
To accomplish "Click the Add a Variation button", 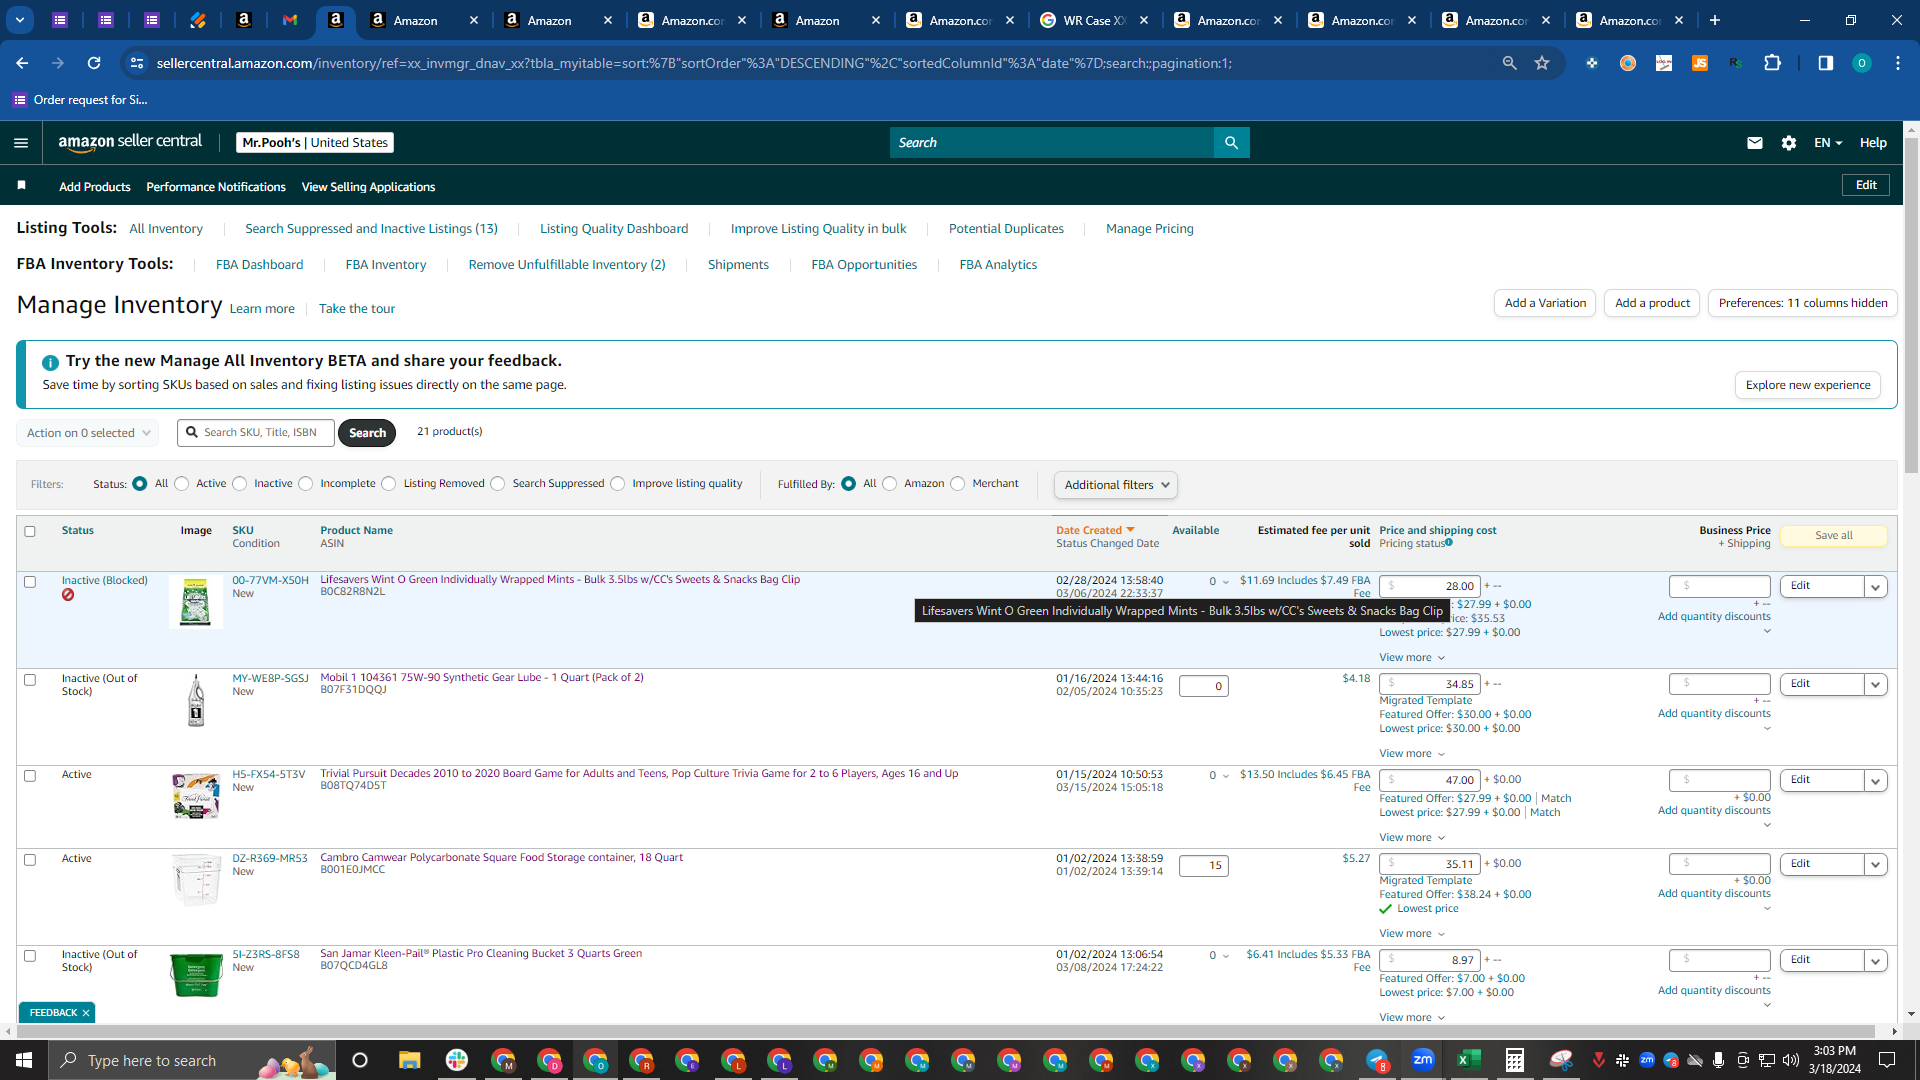I will (1545, 303).
